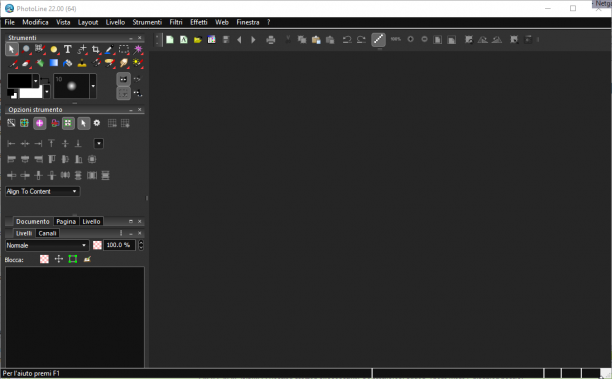Screen dimensions: 612x379
Task: Minimize the Opzioni strumento panel
Action: (x=131, y=110)
